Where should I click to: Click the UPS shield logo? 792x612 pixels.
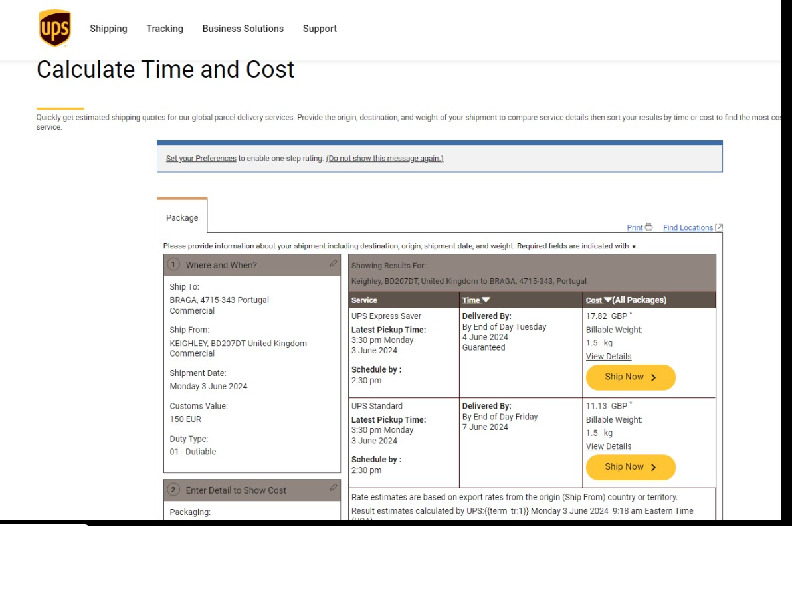[x=54, y=28]
